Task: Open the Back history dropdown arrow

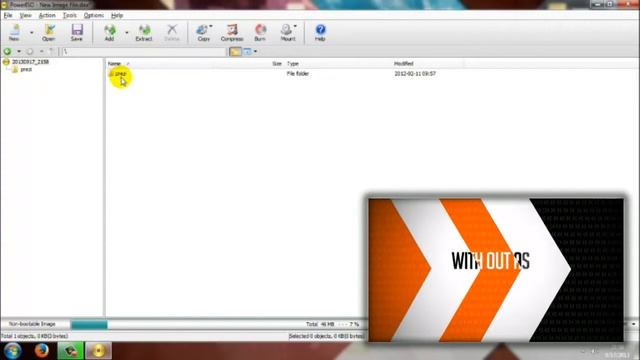Action: [19, 51]
